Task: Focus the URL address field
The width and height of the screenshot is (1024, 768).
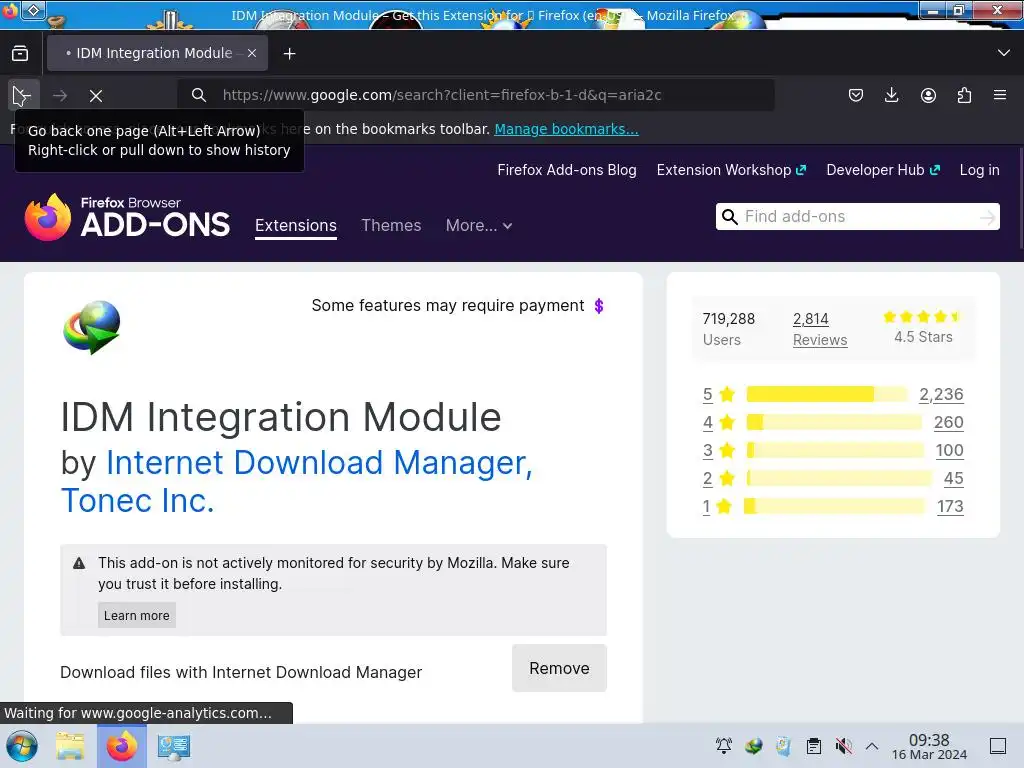Action: [477, 95]
